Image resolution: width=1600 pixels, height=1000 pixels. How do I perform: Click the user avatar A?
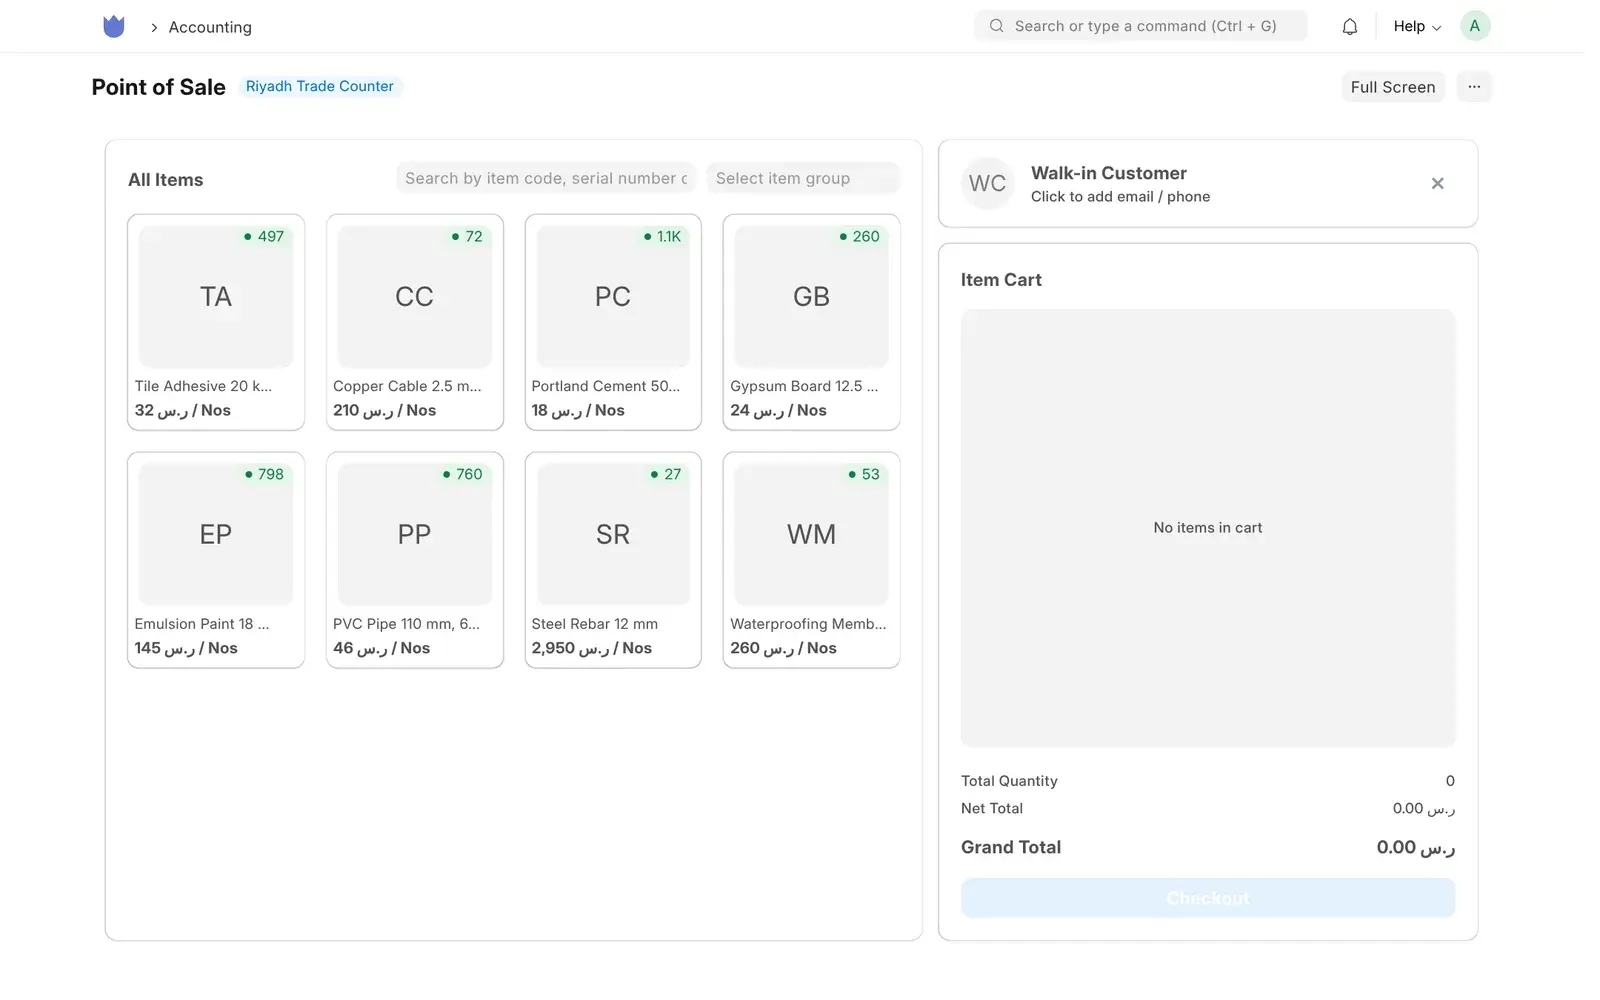(x=1474, y=26)
